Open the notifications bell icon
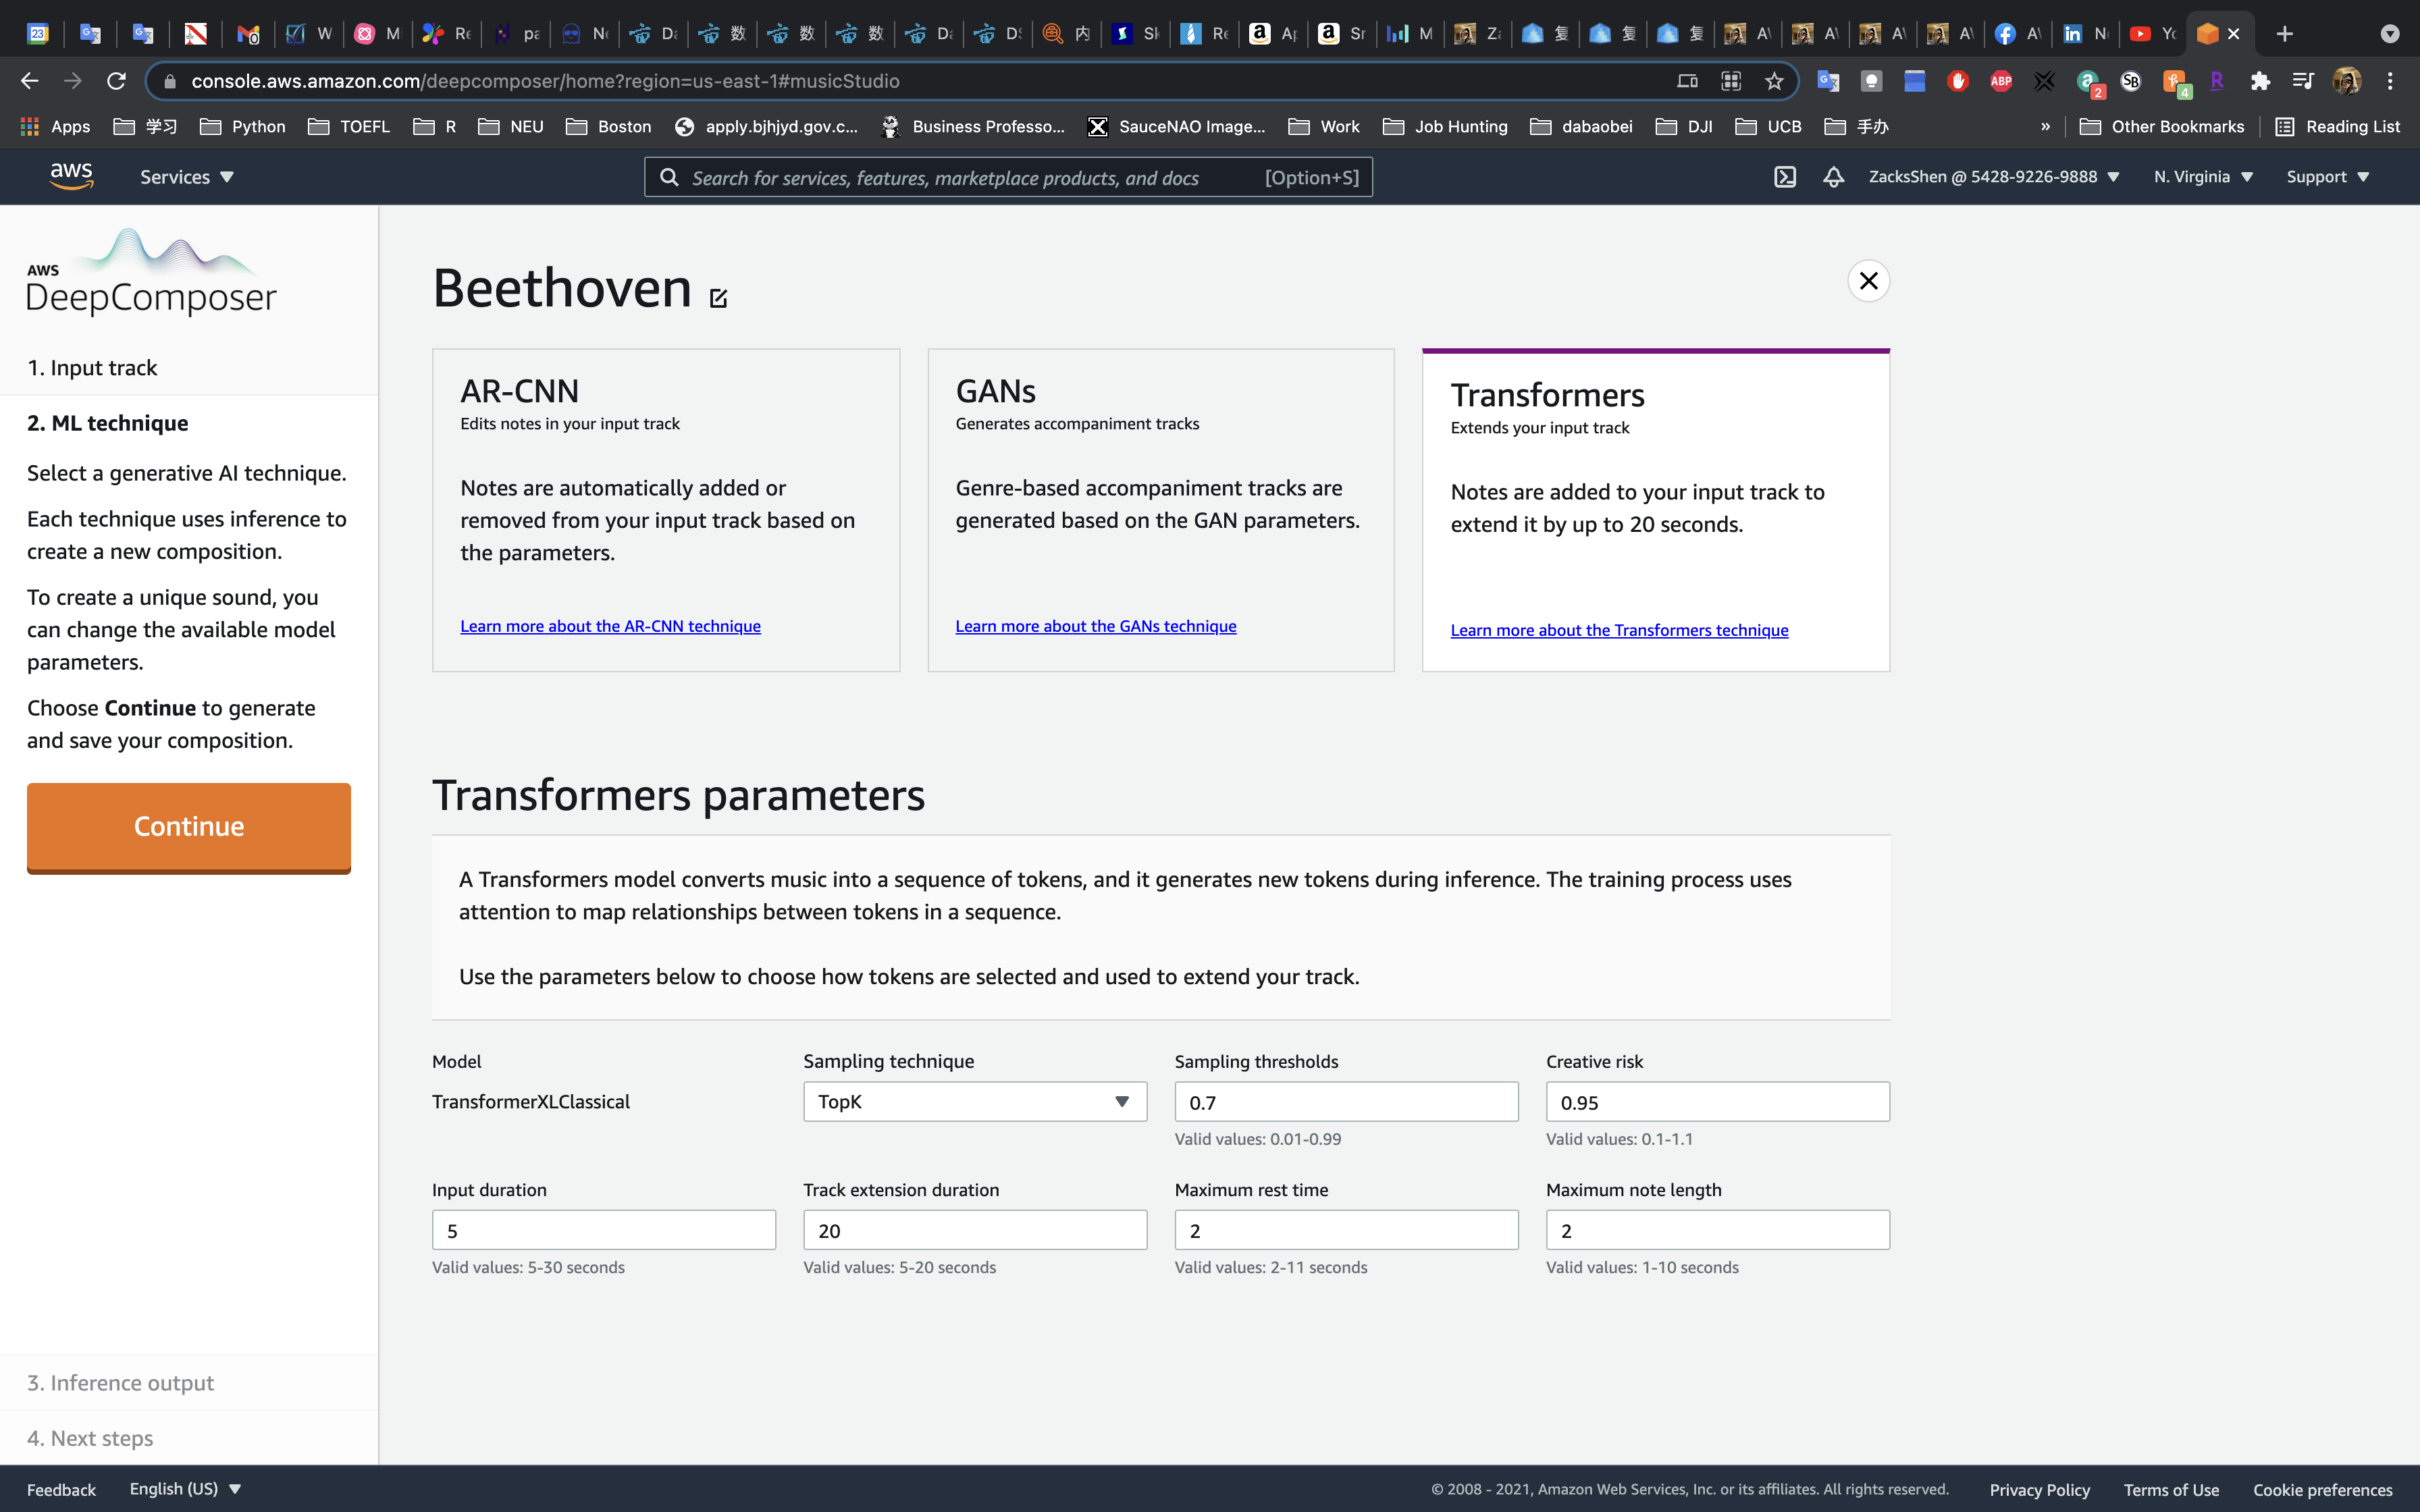 1833,177
